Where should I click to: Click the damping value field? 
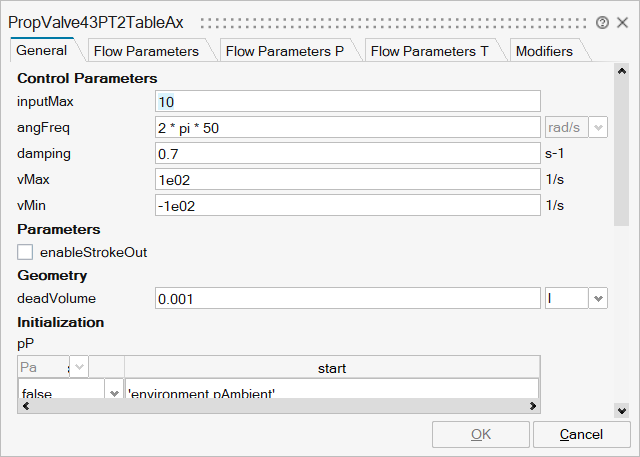[348, 153]
